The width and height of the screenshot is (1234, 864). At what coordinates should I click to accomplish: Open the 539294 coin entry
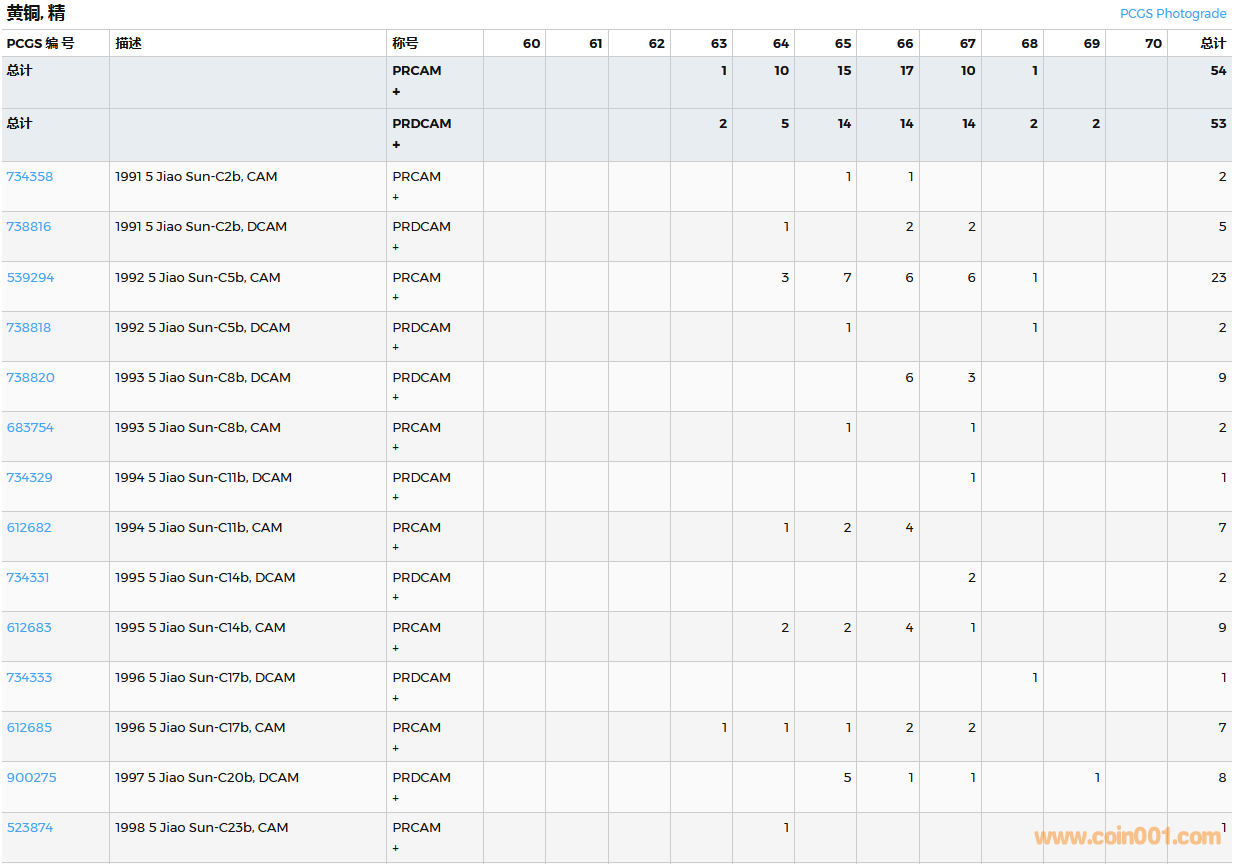pyautogui.click(x=30, y=278)
